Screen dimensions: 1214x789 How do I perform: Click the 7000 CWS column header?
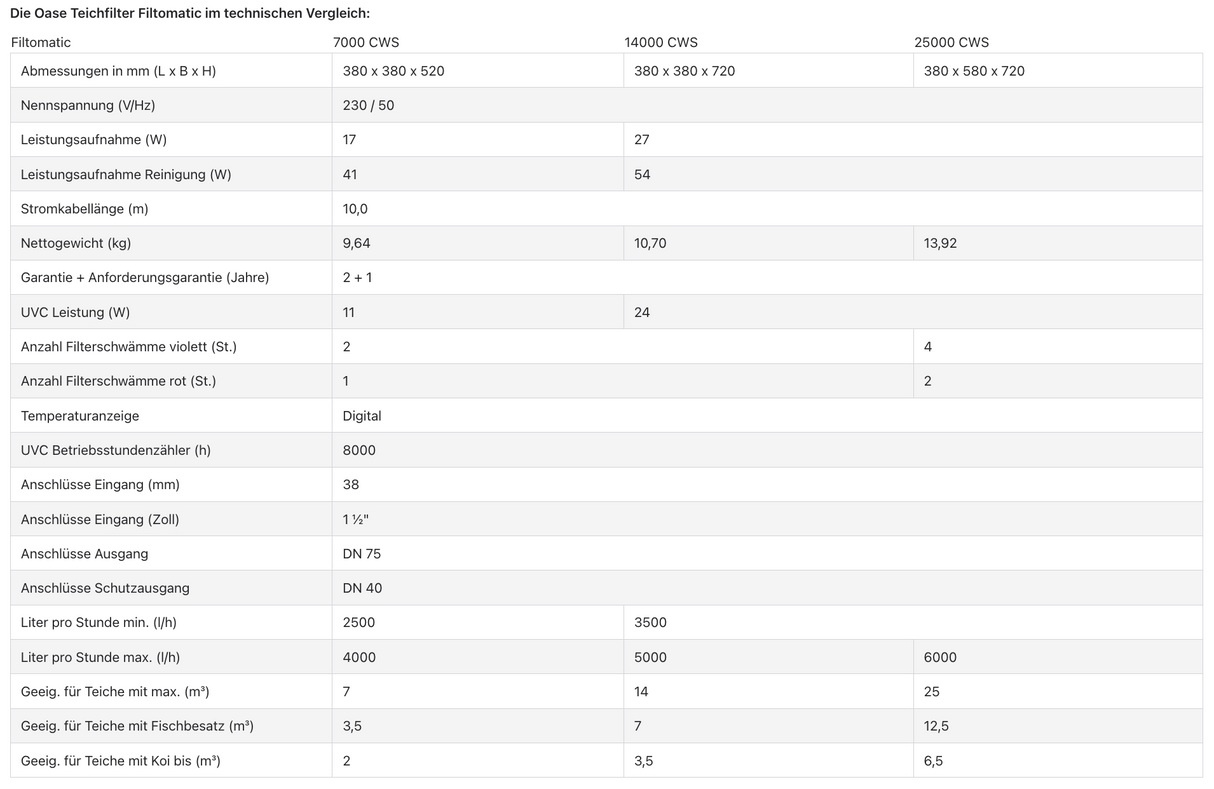pos(365,42)
